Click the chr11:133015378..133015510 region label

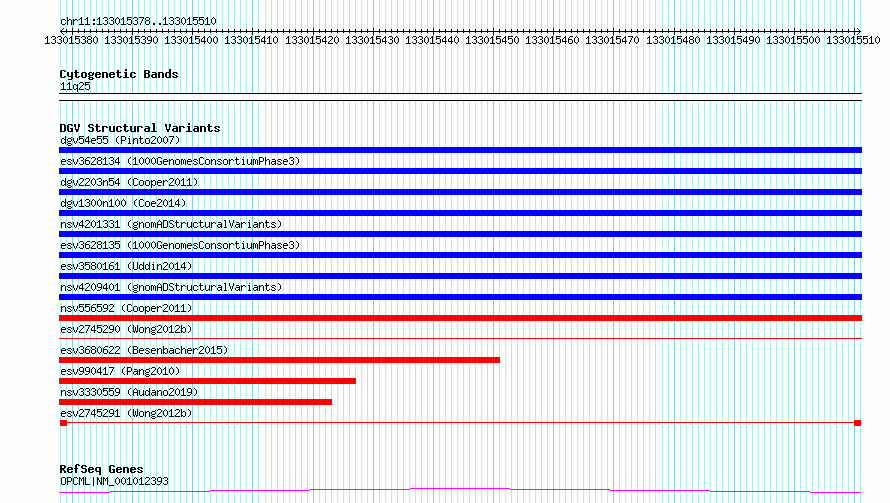pos(138,21)
